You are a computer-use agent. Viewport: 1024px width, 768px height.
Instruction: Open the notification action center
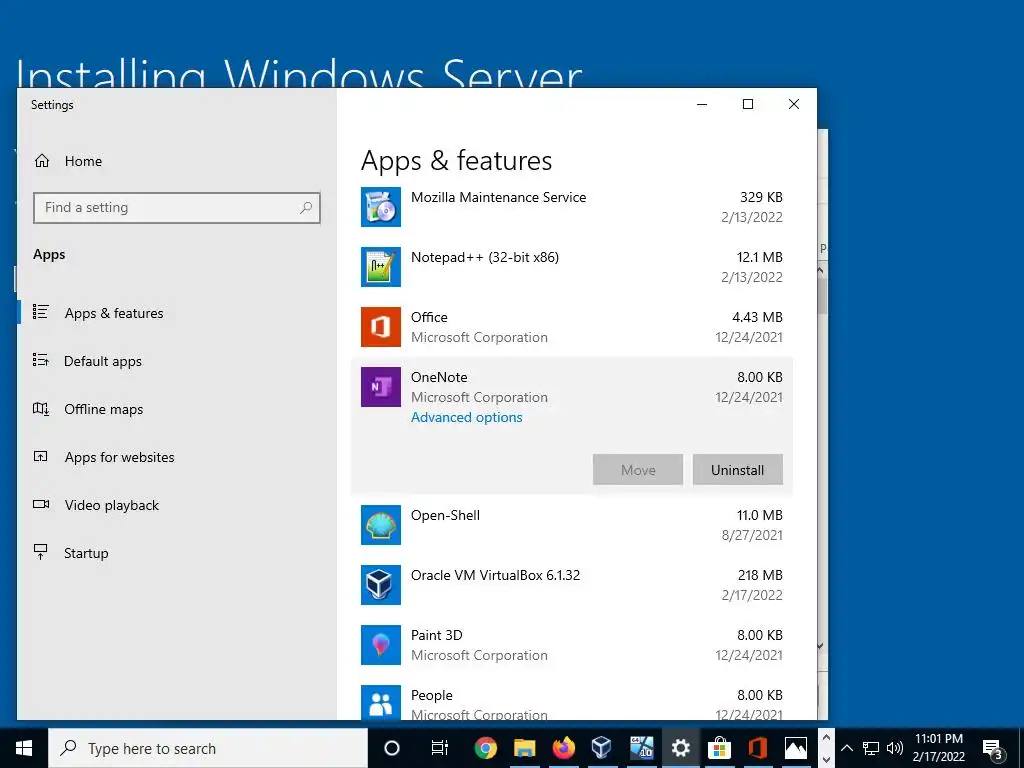coord(993,750)
